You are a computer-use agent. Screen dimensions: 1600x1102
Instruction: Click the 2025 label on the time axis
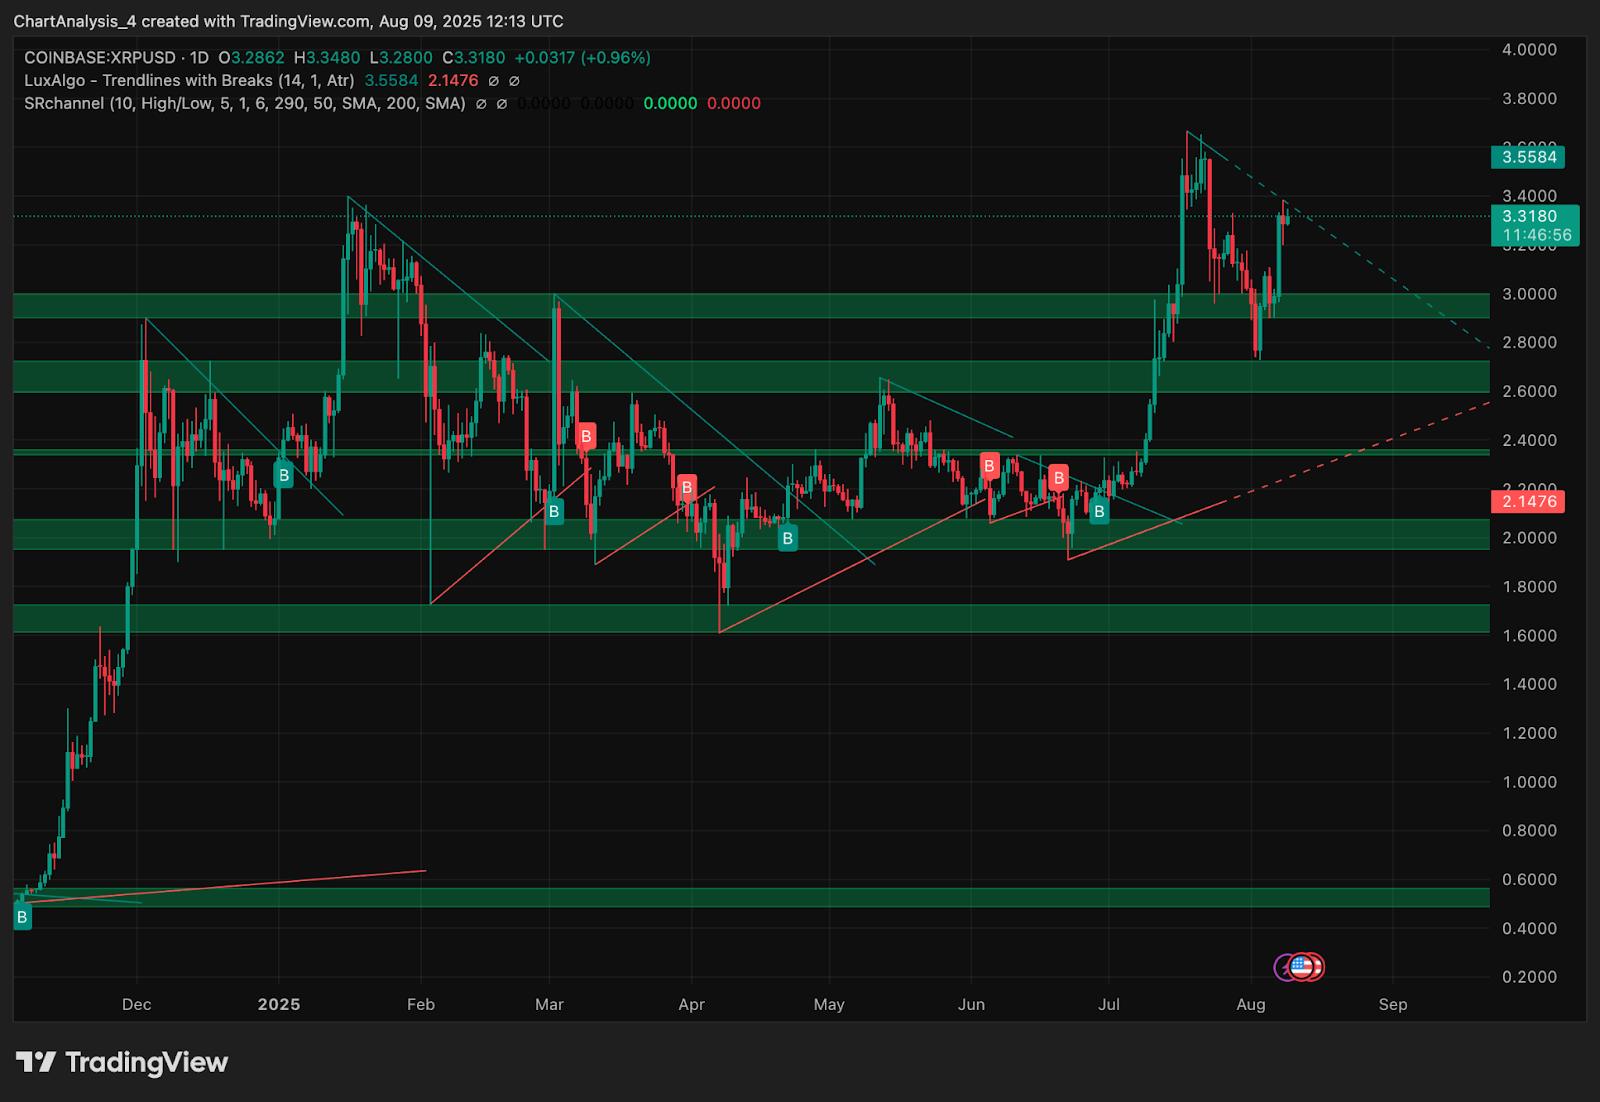point(279,1004)
